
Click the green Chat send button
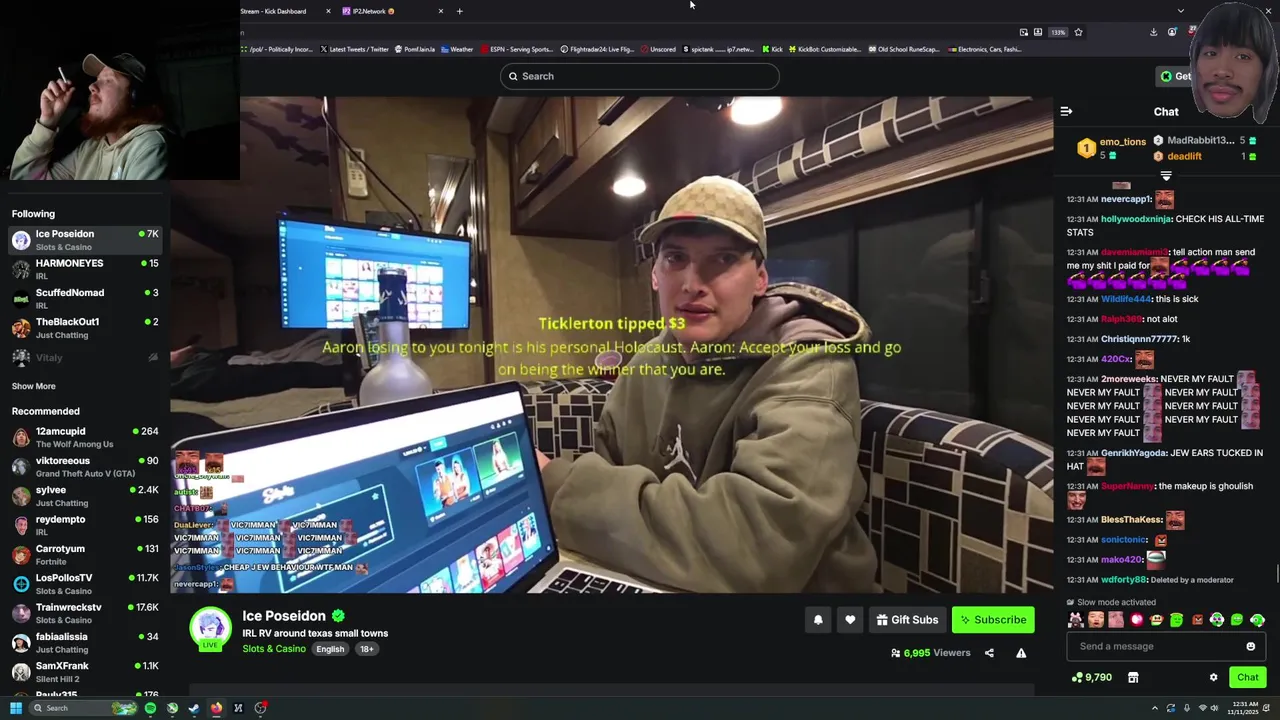coord(1247,678)
